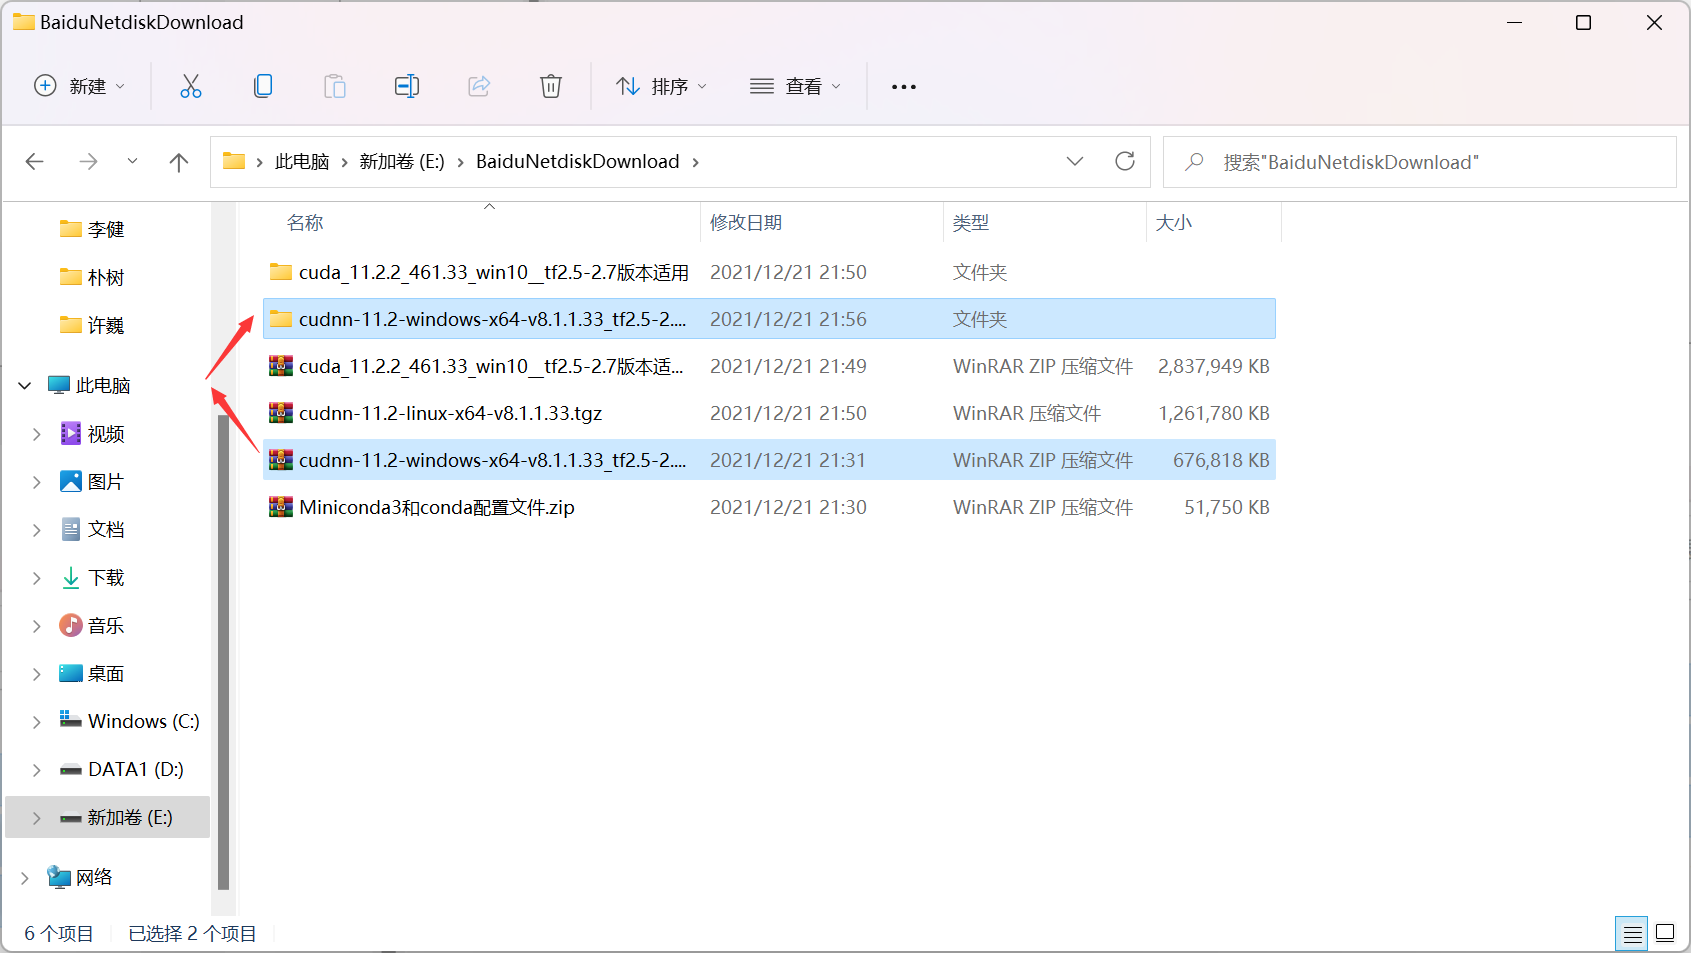1691x953 pixels.
Task: Click the Delete trash can icon
Action: click(x=551, y=86)
